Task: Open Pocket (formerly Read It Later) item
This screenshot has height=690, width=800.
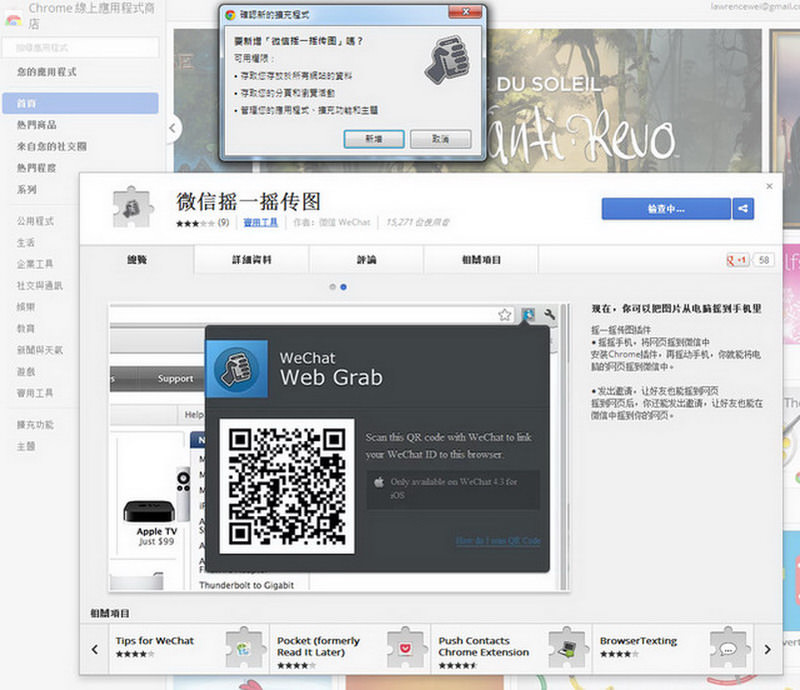Action: point(350,648)
